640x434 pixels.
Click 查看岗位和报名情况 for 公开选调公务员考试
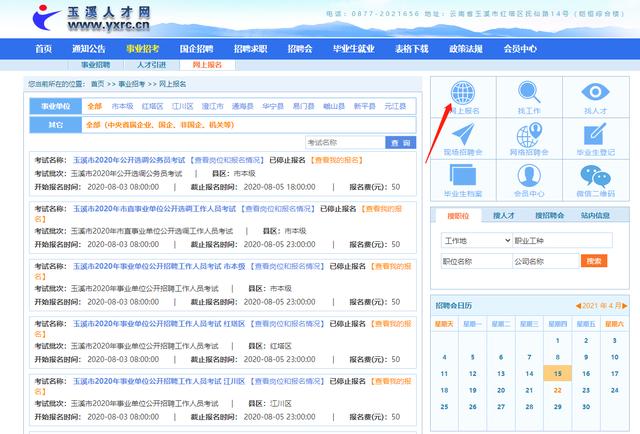(227, 160)
